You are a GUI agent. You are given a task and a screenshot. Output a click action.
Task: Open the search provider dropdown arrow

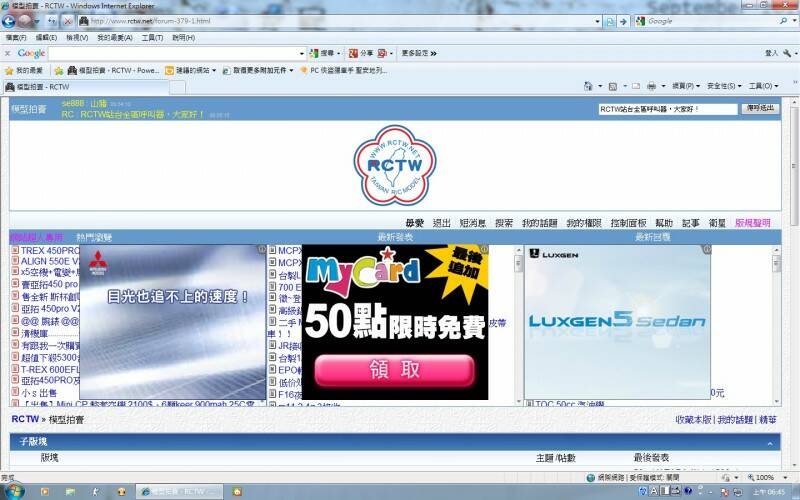[796, 21]
